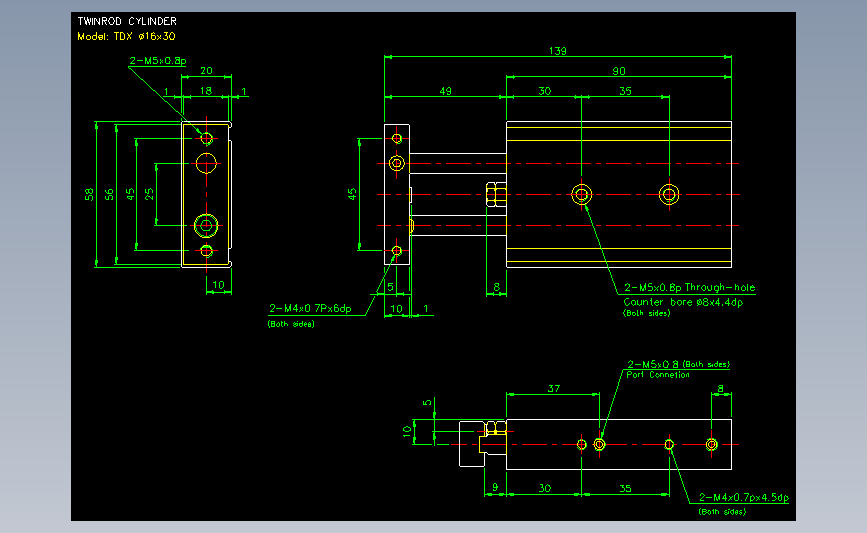Select '2-M5x0.8p Through-hole' annotation

pos(690,288)
